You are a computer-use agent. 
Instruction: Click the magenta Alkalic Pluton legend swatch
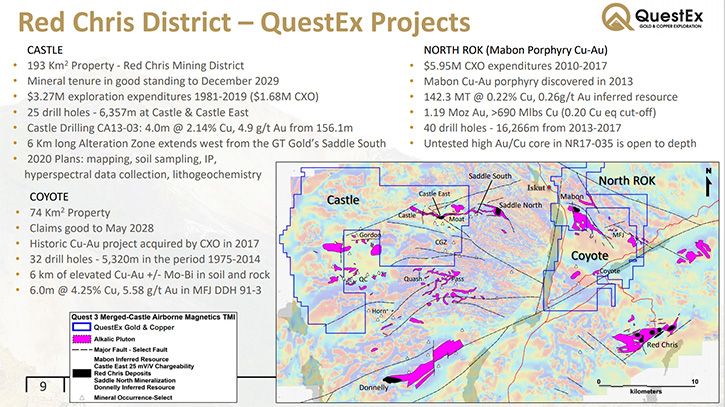pyautogui.click(x=81, y=339)
